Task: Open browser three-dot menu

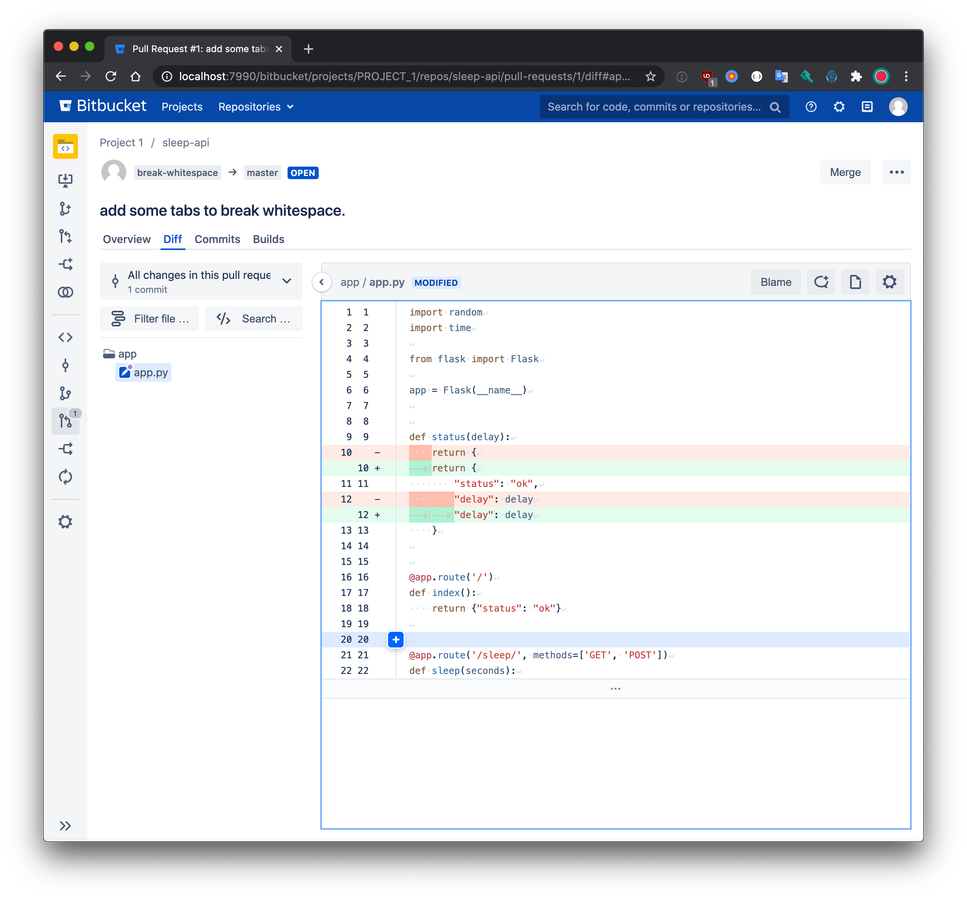Action: pos(906,76)
